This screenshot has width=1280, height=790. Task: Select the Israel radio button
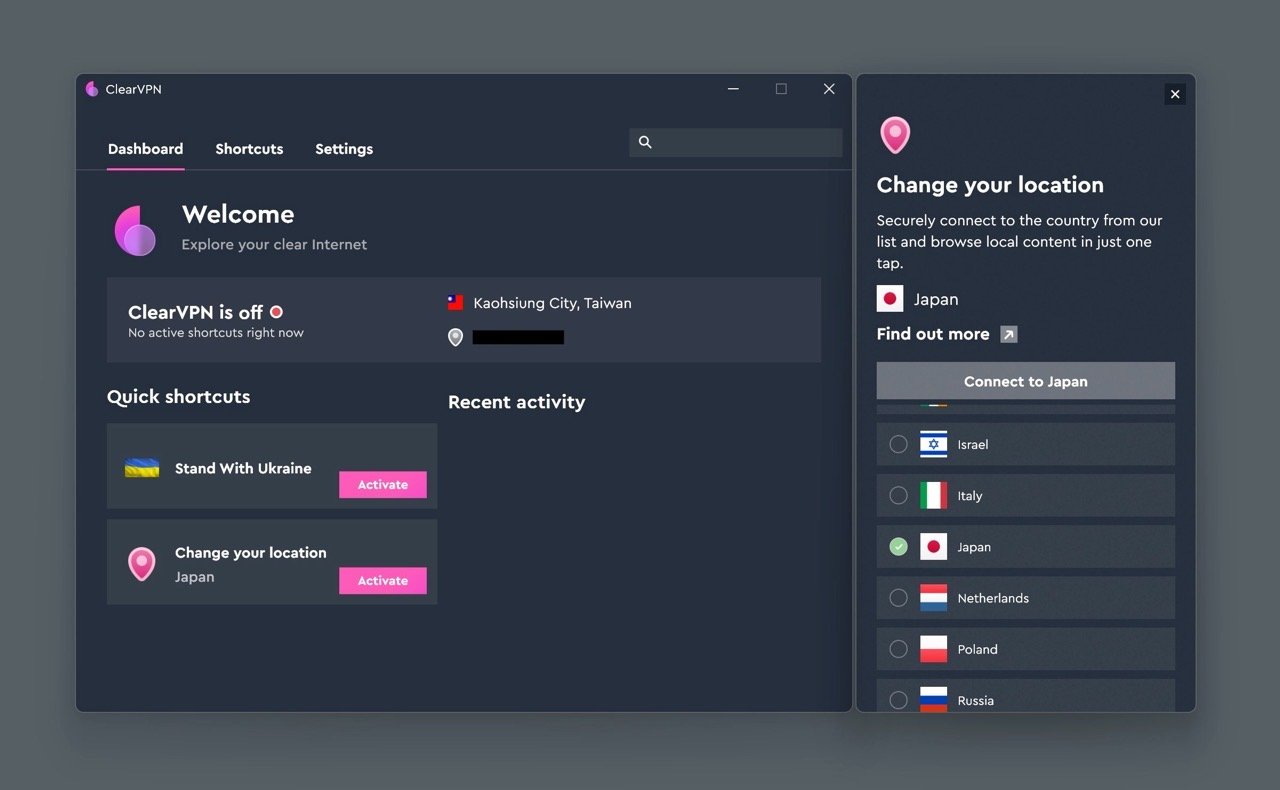[899, 444]
